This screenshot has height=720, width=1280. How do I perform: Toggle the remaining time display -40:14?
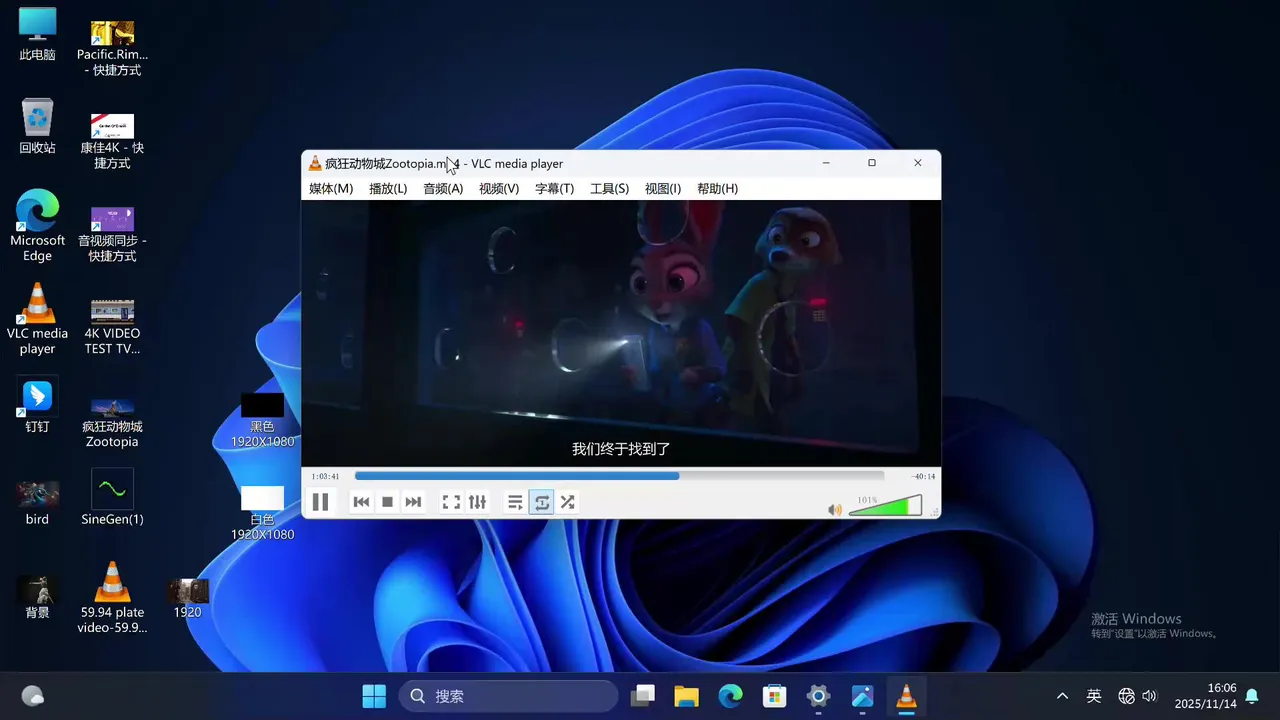click(924, 476)
